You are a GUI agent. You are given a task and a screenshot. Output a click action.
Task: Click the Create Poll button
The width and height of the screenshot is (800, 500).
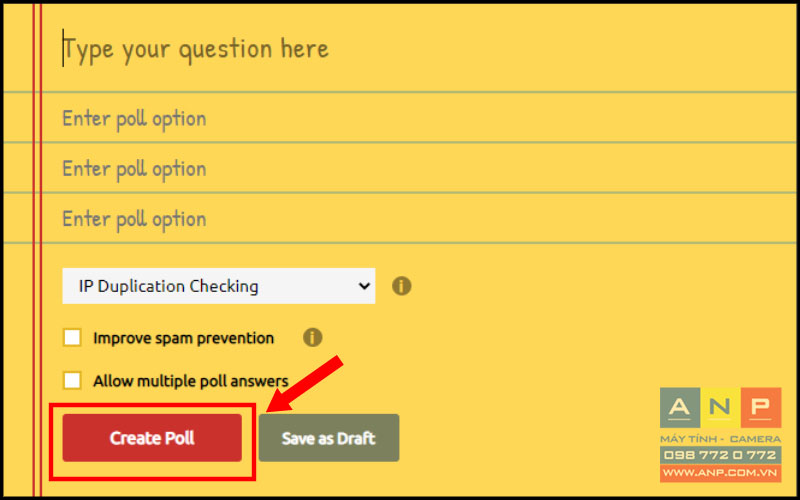point(152,438)
